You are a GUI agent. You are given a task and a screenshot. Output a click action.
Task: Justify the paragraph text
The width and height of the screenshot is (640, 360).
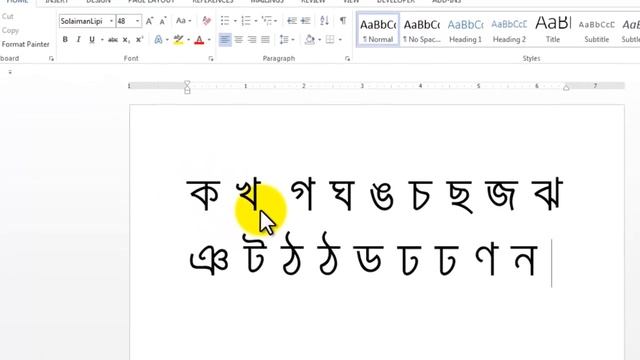click(x=265, y=40)
